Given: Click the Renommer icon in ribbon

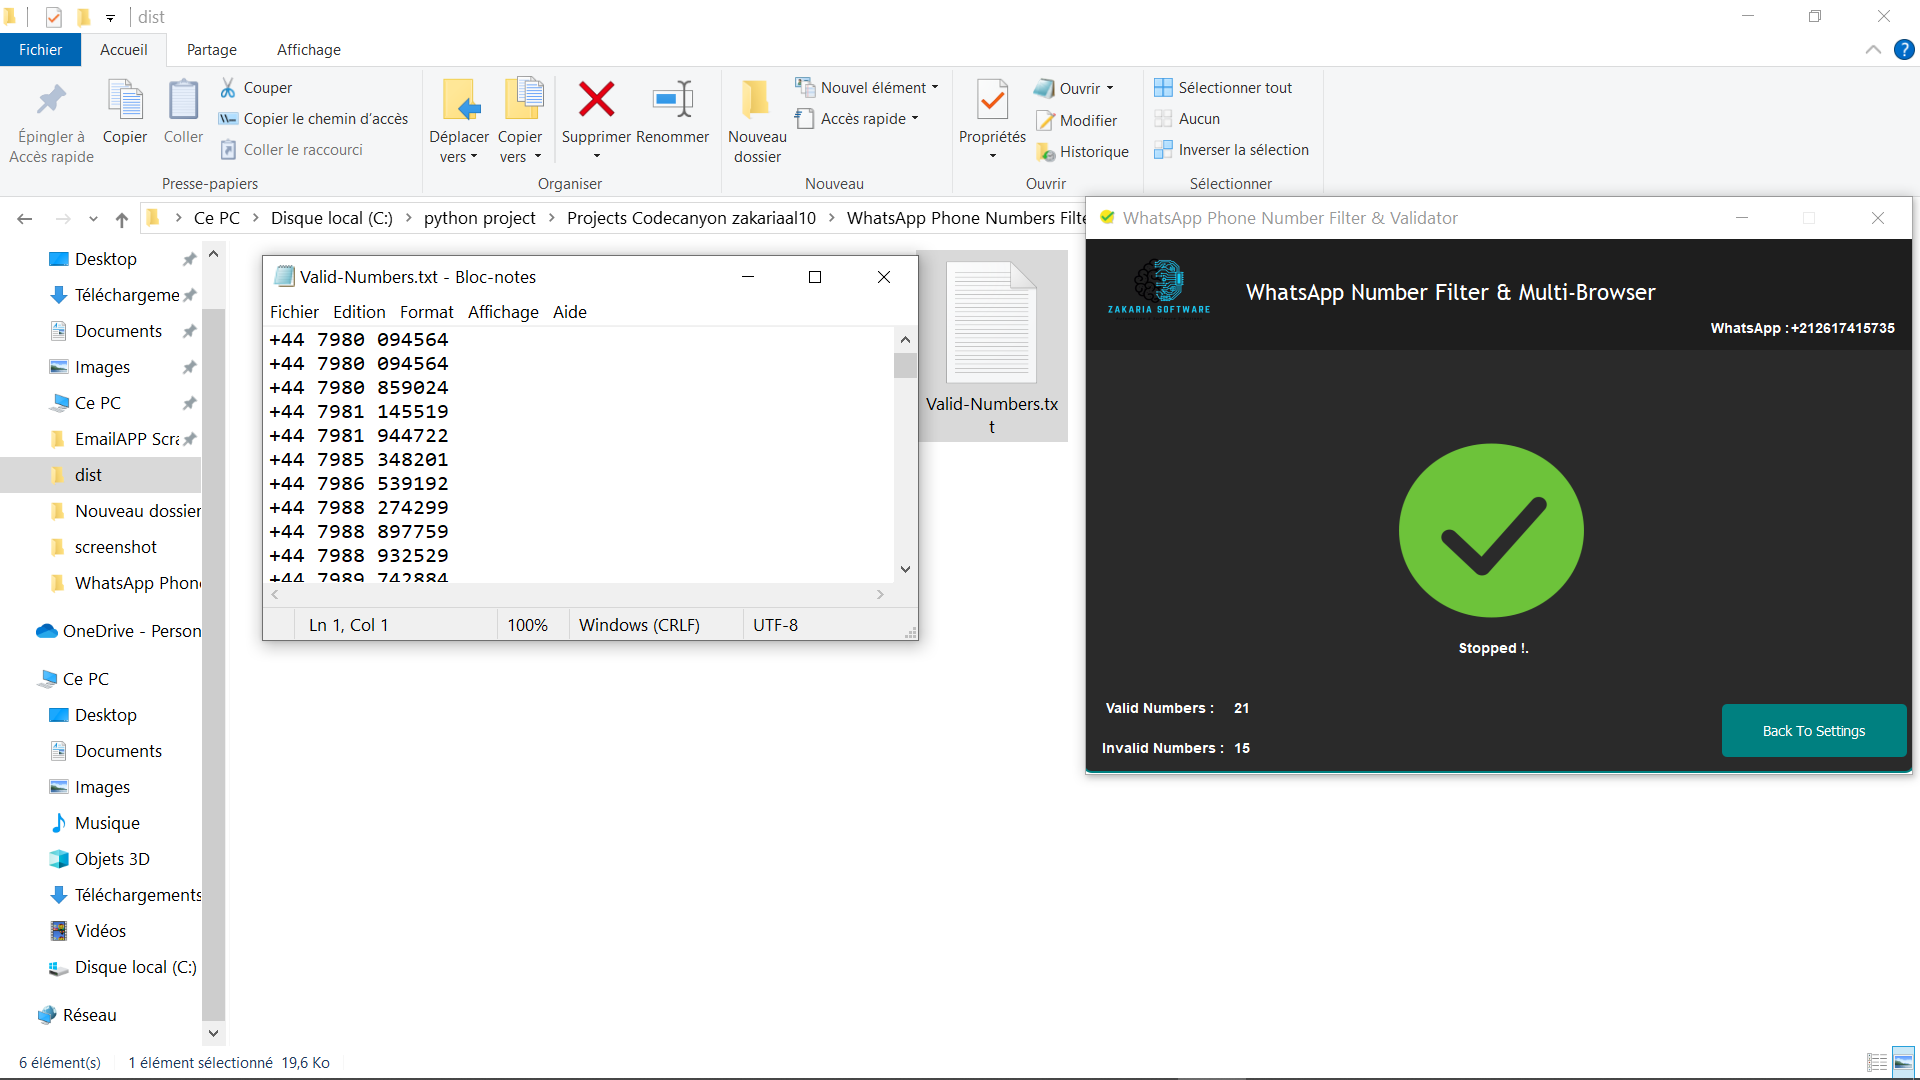Looking at the screenshot, I should (x=672, y=100).
